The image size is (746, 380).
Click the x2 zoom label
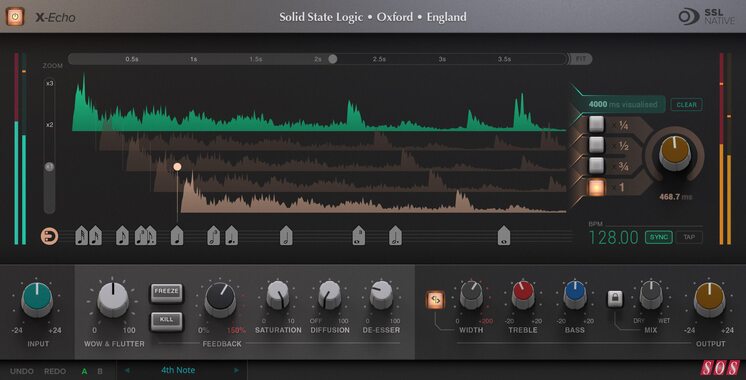[x=49, y=125]
